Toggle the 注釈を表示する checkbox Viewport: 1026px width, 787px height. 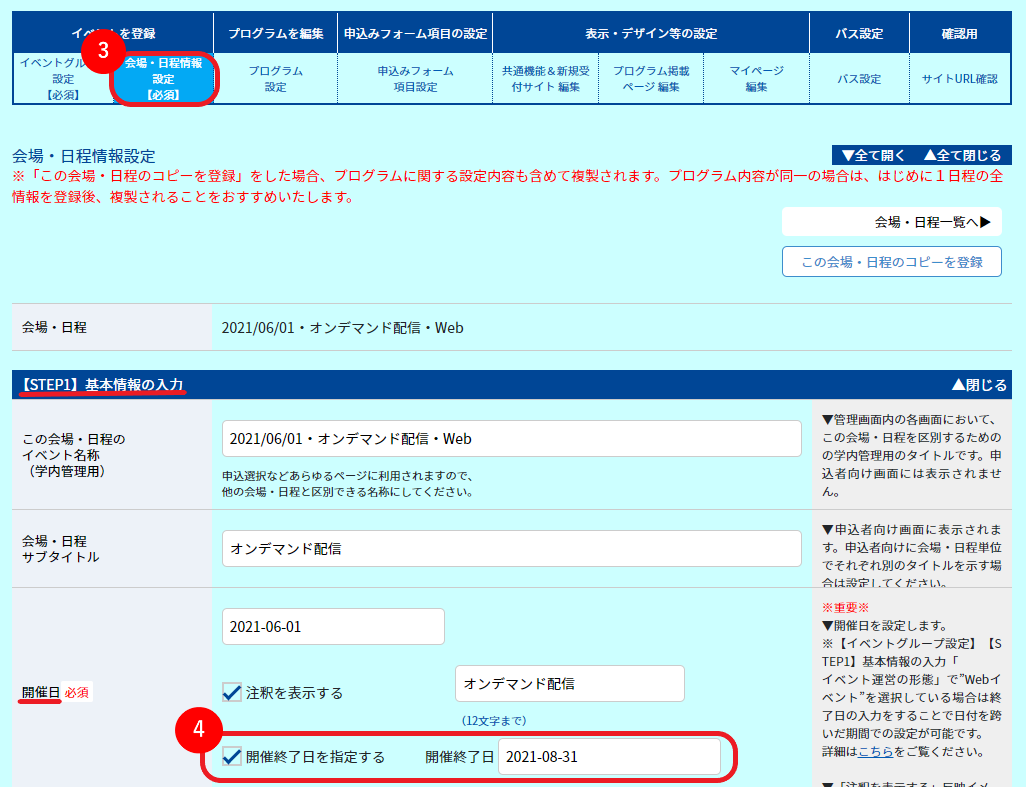[232, 692]
